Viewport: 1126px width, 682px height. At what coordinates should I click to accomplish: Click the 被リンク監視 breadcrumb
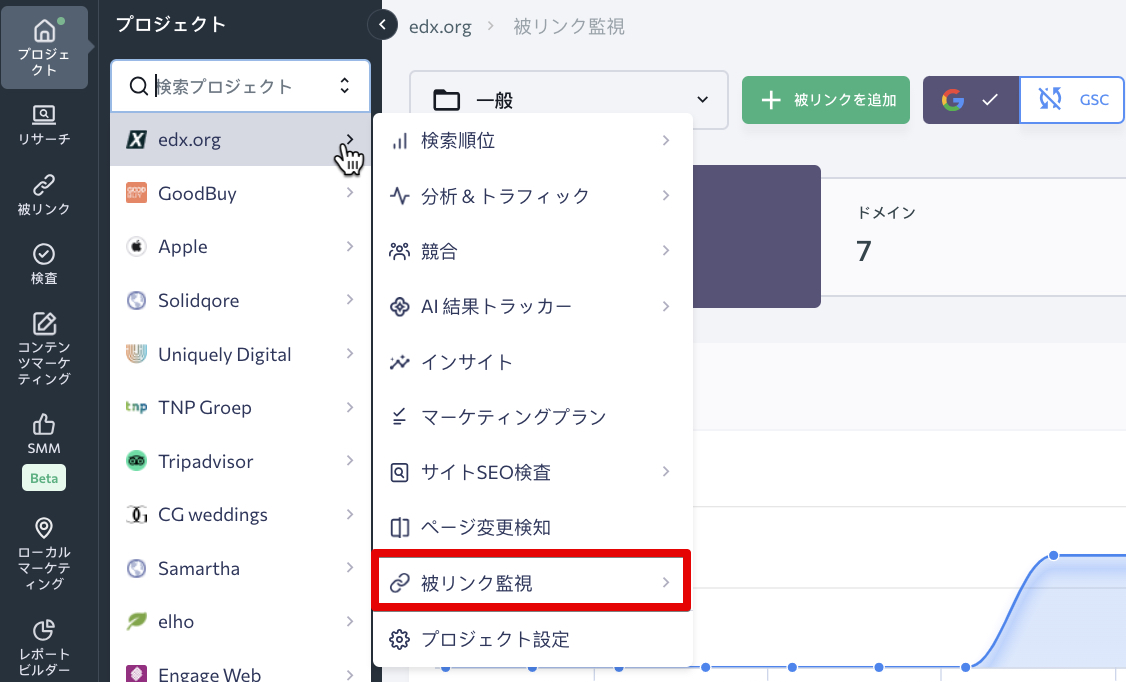tap(569, 27)
